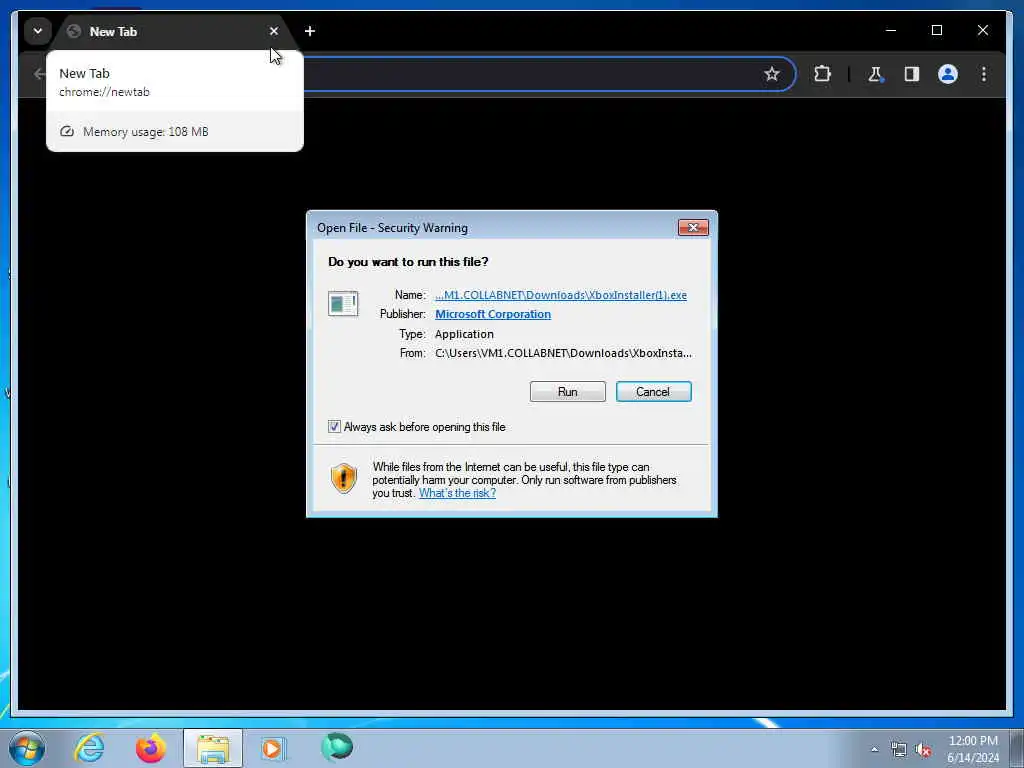Image resolution: width=1024 pixels, height=768 pixels.
Task: Close the security warning with the red X
Action: (x=693, y=227)
